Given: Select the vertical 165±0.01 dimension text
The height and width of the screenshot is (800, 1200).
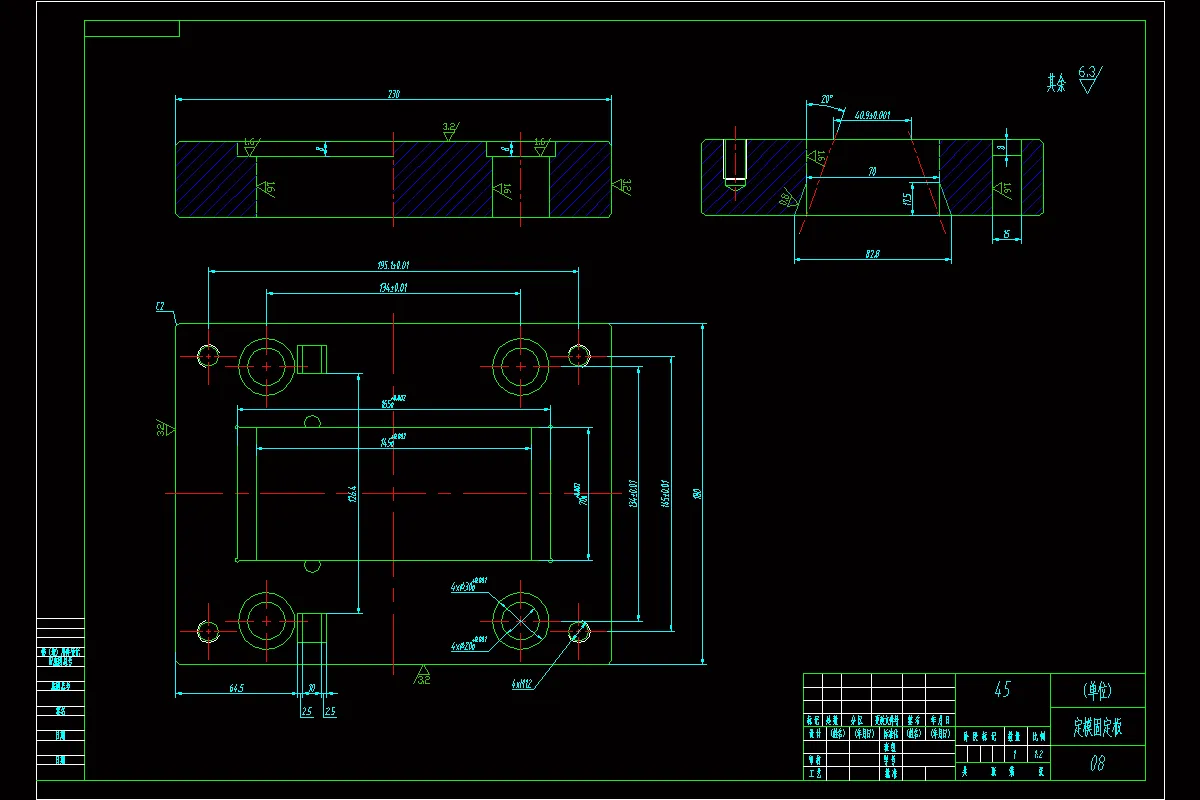Looking at the screenshot, I should point(665,495).
